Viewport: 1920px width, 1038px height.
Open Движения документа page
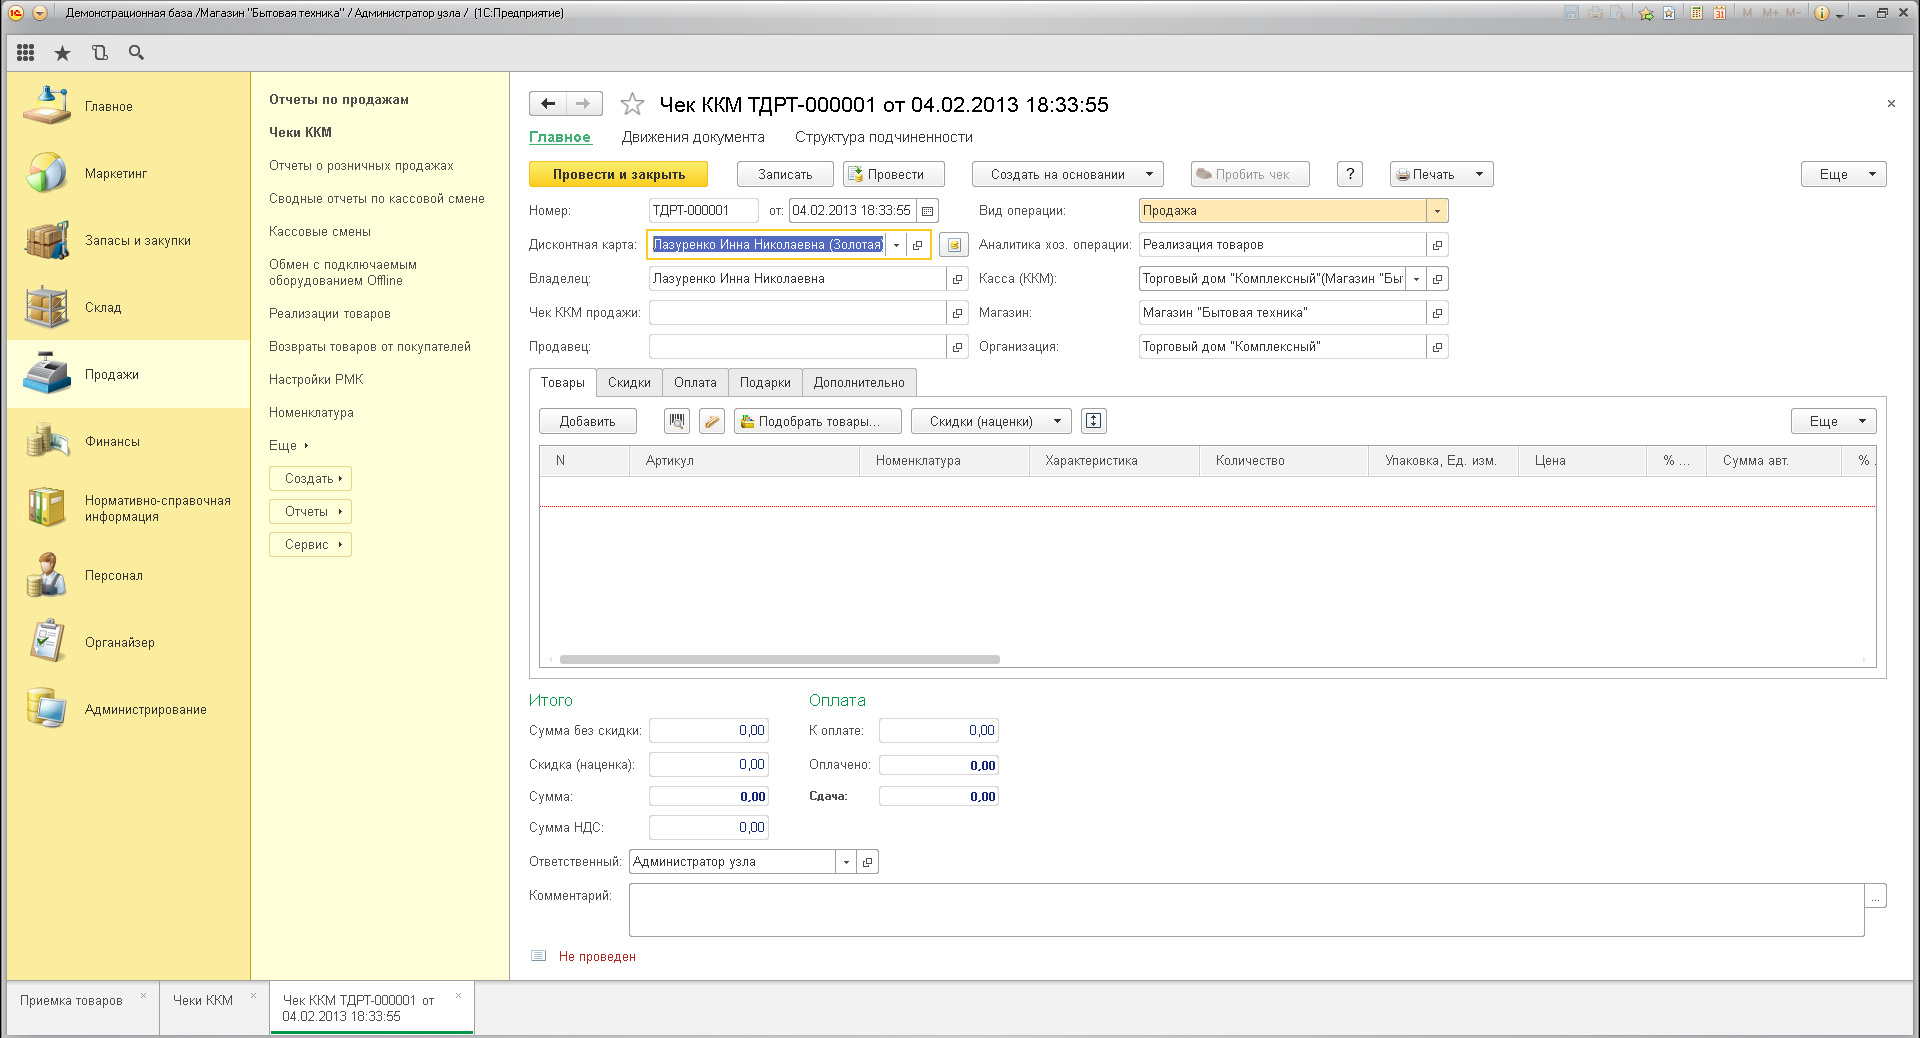[x=693, y=137]
